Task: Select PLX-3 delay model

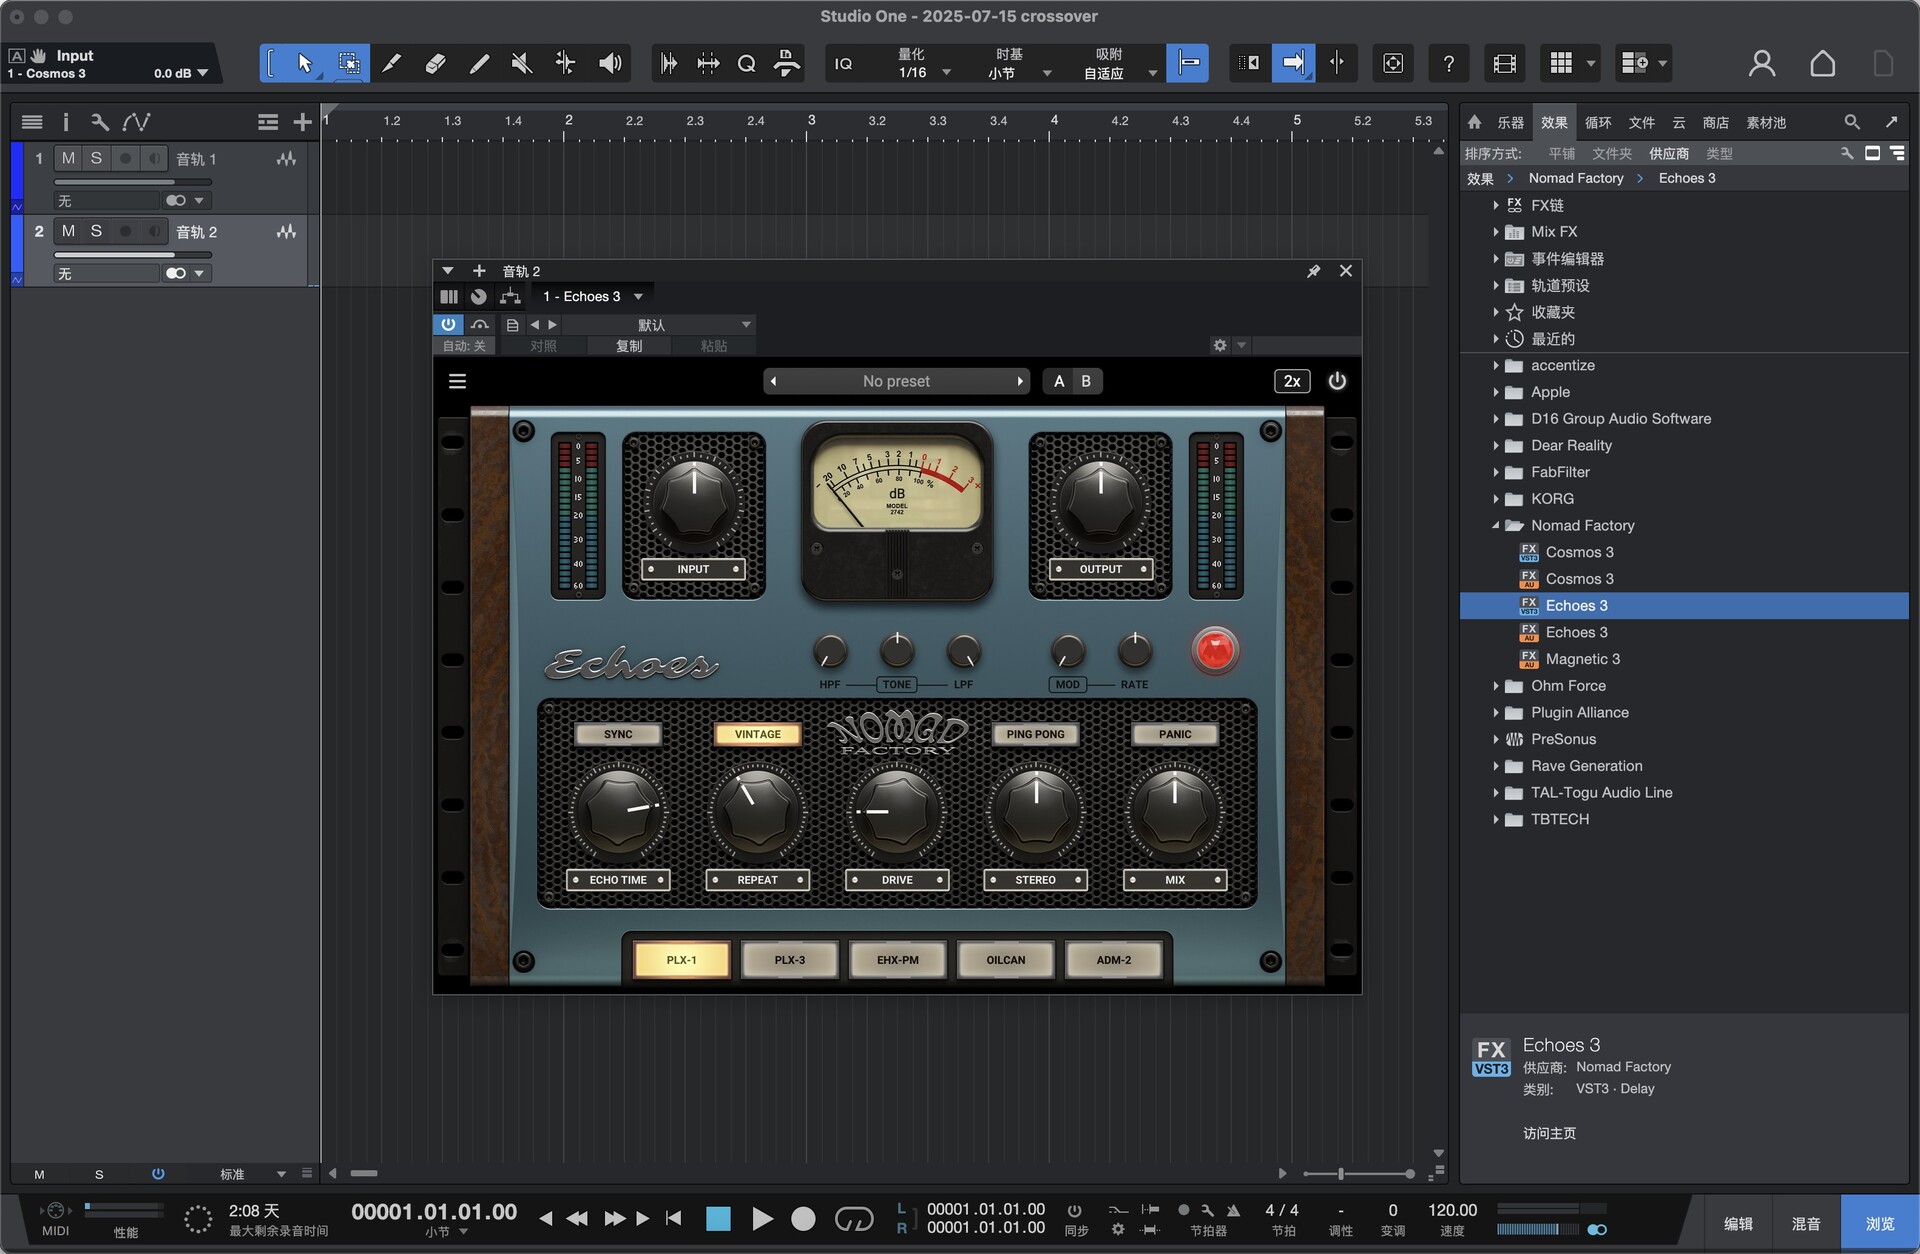Action: (x=789, y=959)
